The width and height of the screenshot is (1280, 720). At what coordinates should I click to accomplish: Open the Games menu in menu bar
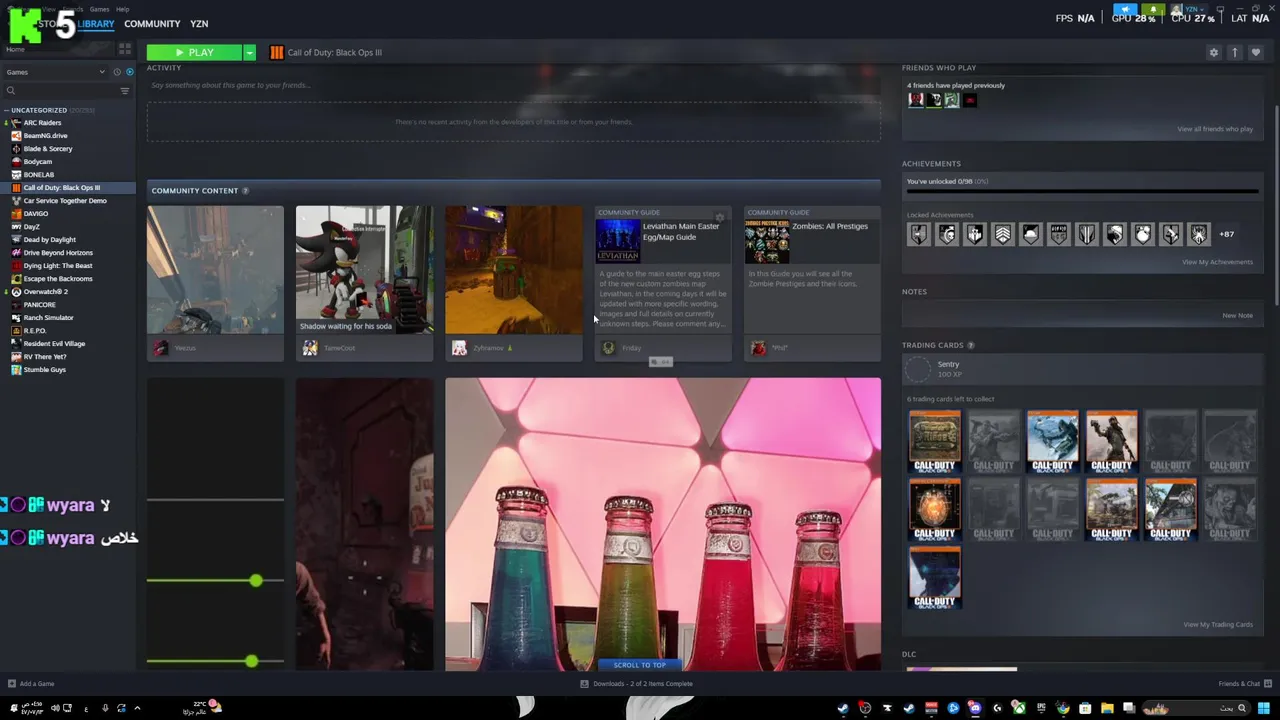tap(99, 9)
